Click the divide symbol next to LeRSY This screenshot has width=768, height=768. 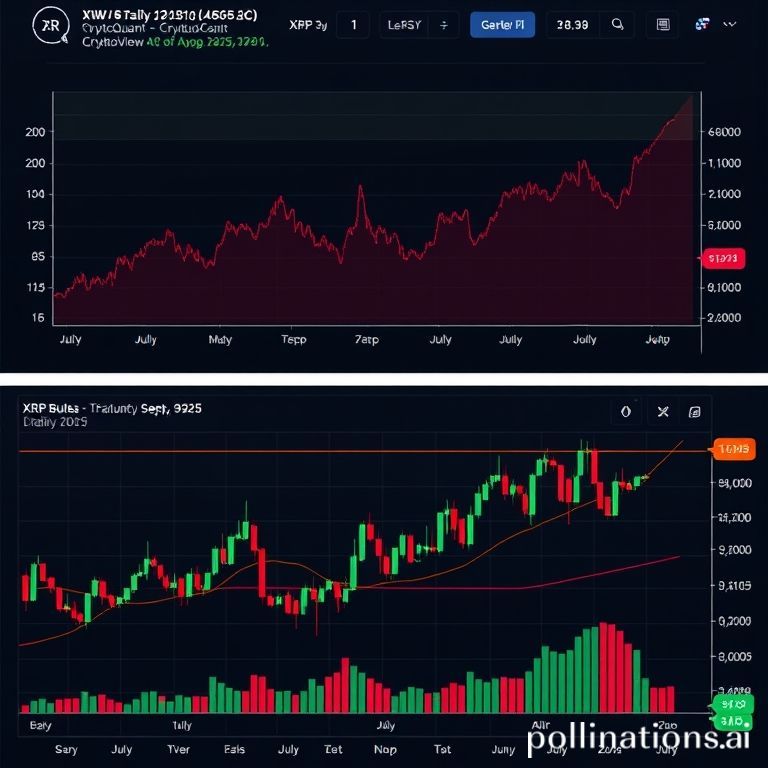point(444,25)
